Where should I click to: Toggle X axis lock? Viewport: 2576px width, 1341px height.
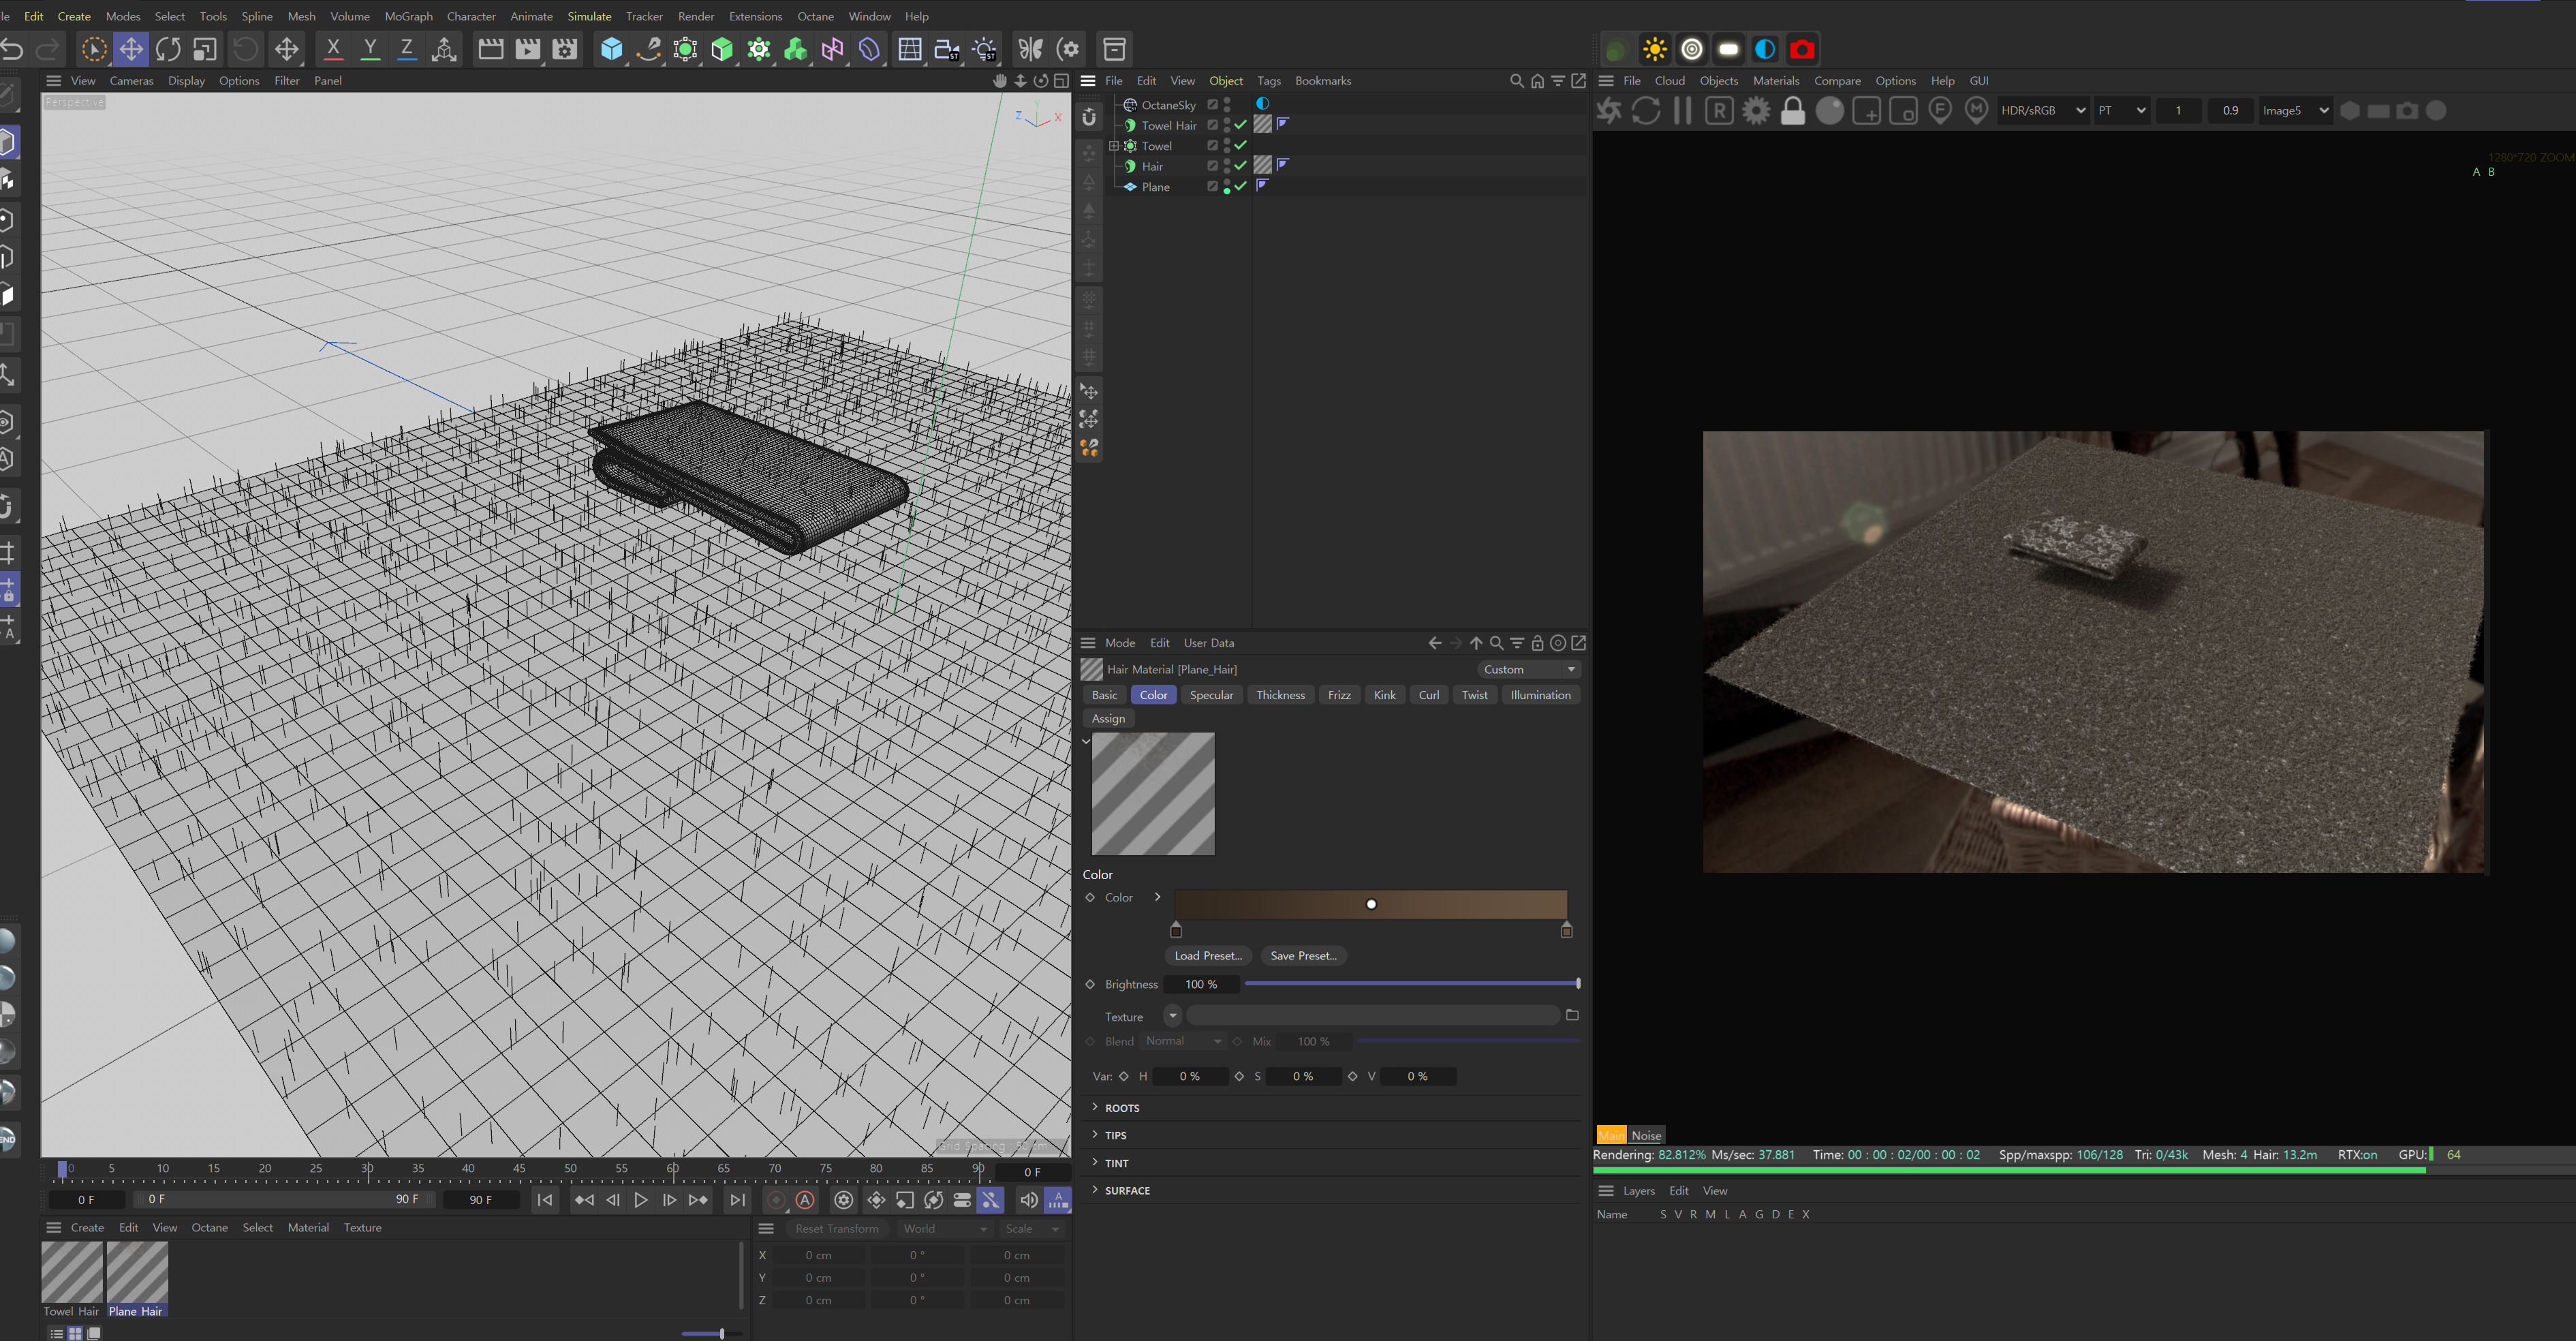(x=333, y=49)
